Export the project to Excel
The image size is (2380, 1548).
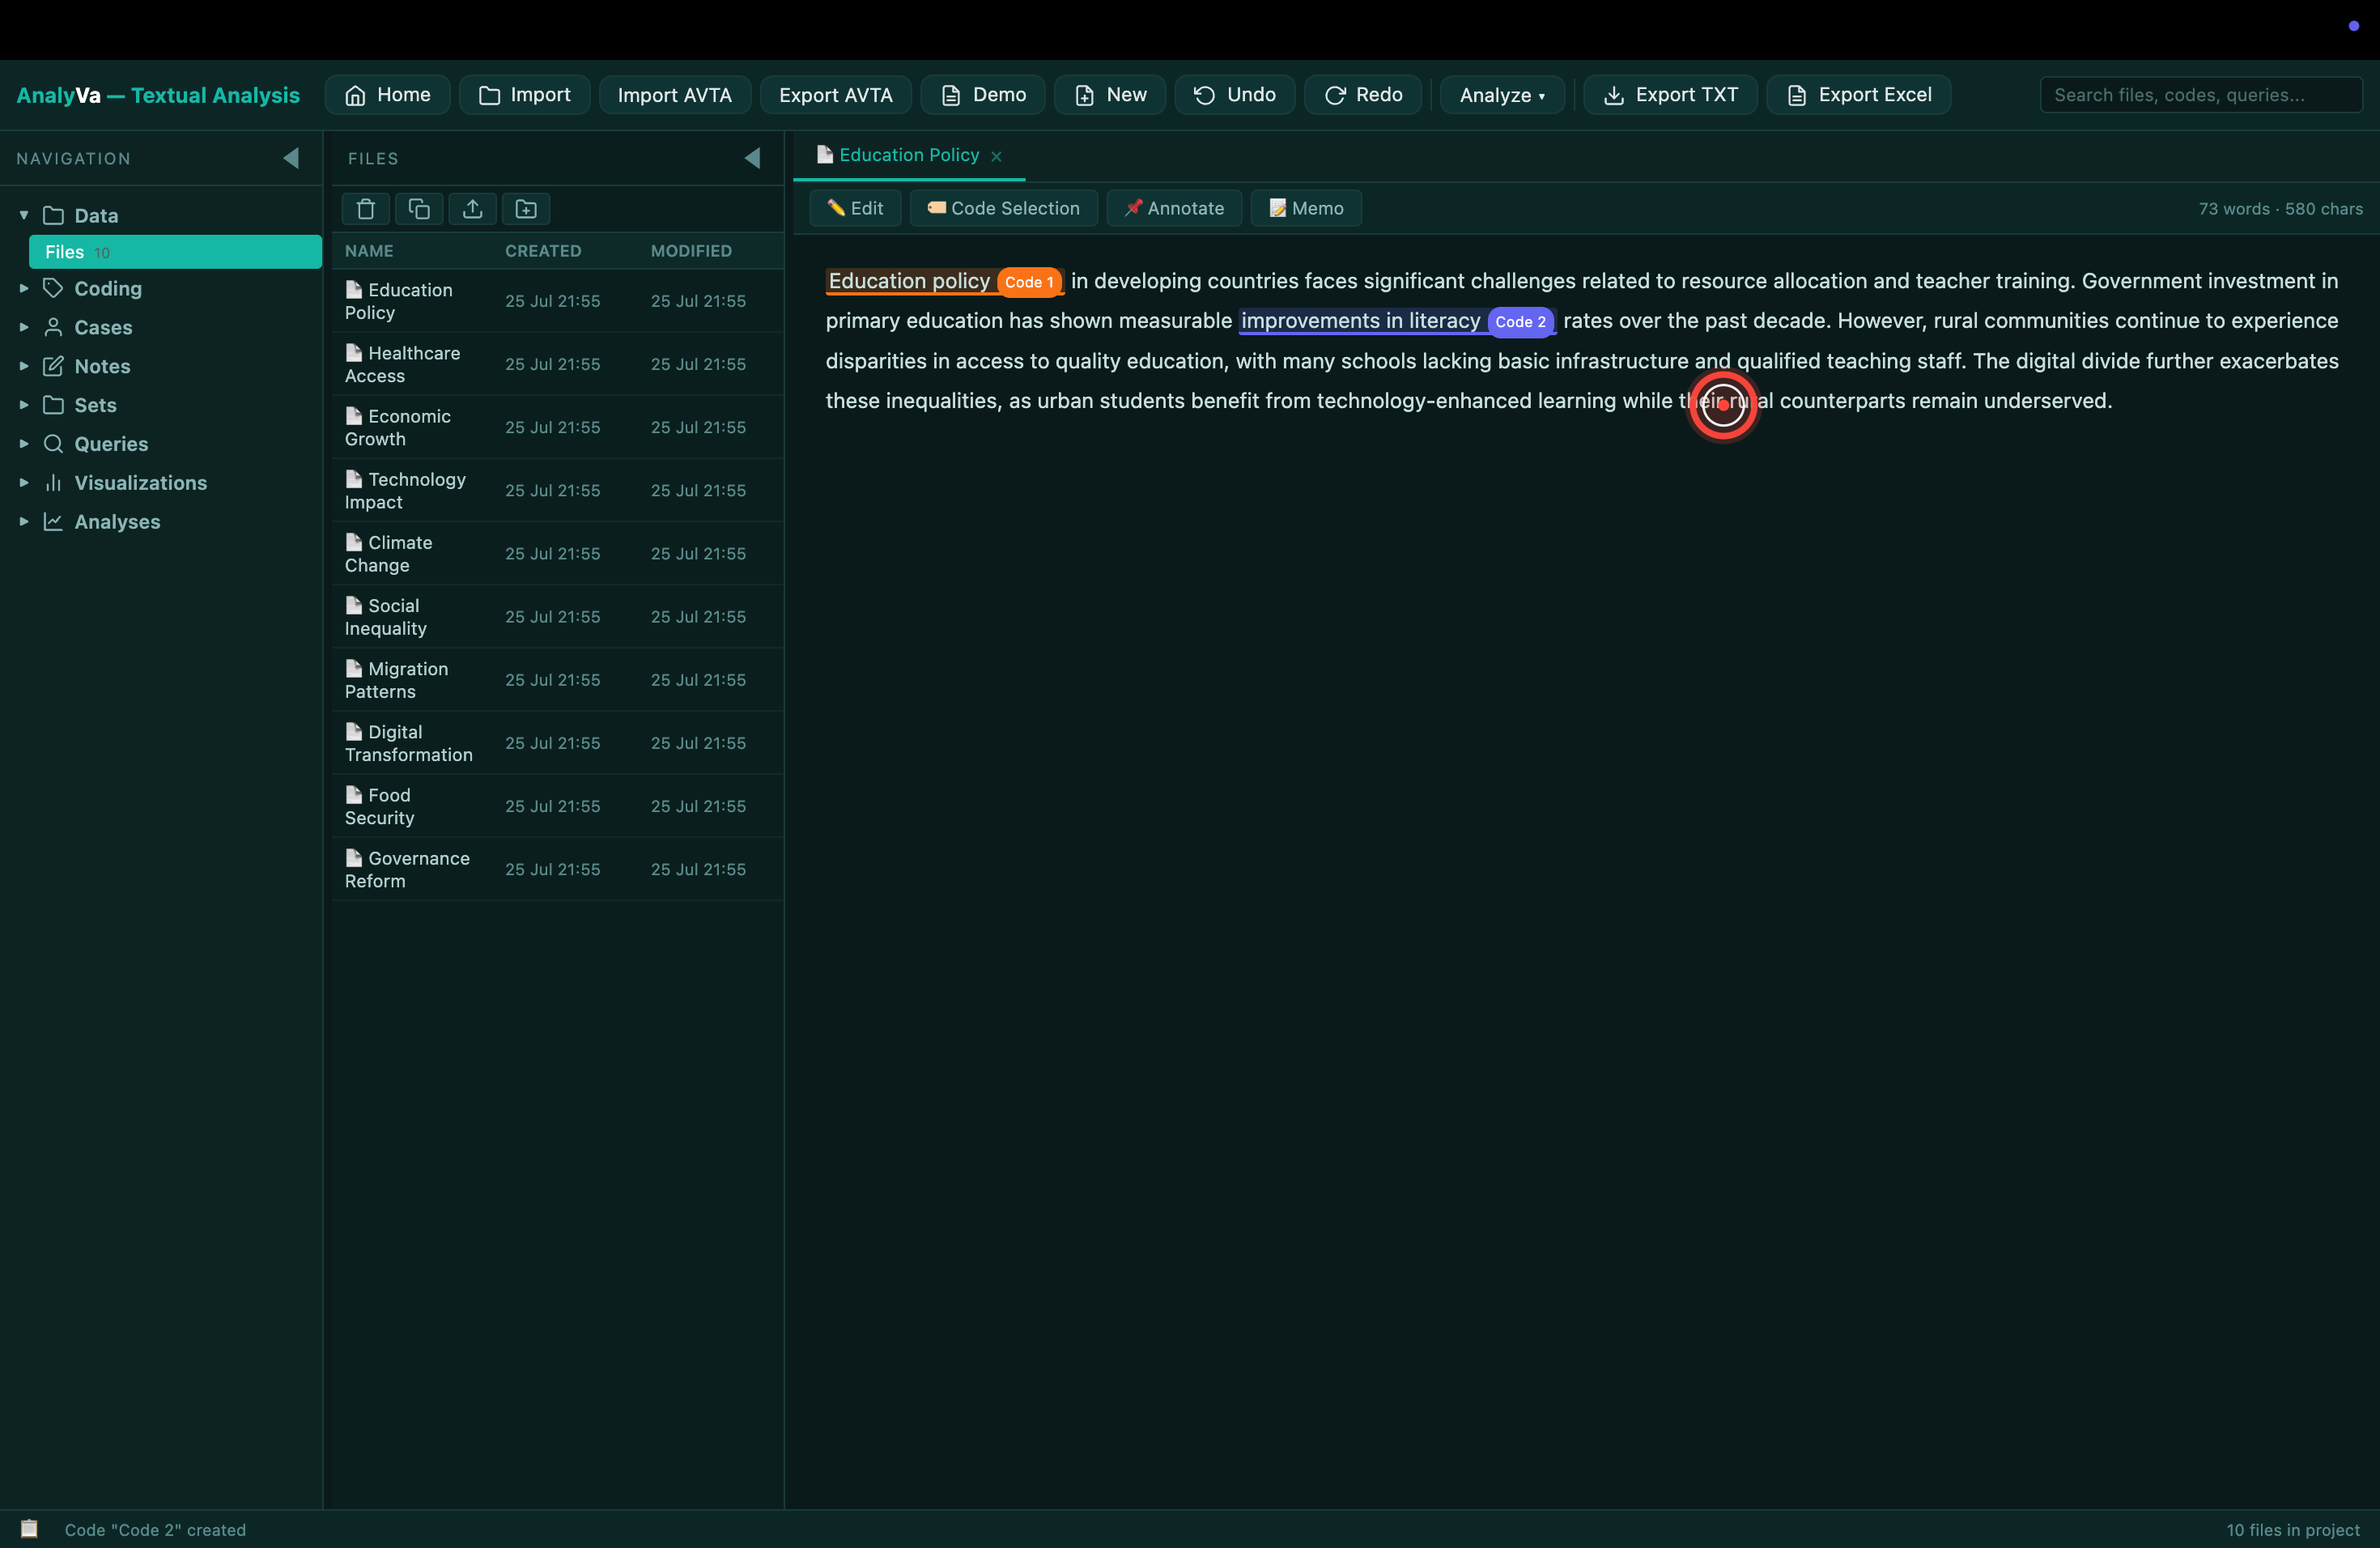pyautogui.click(x=1858, y=95)
